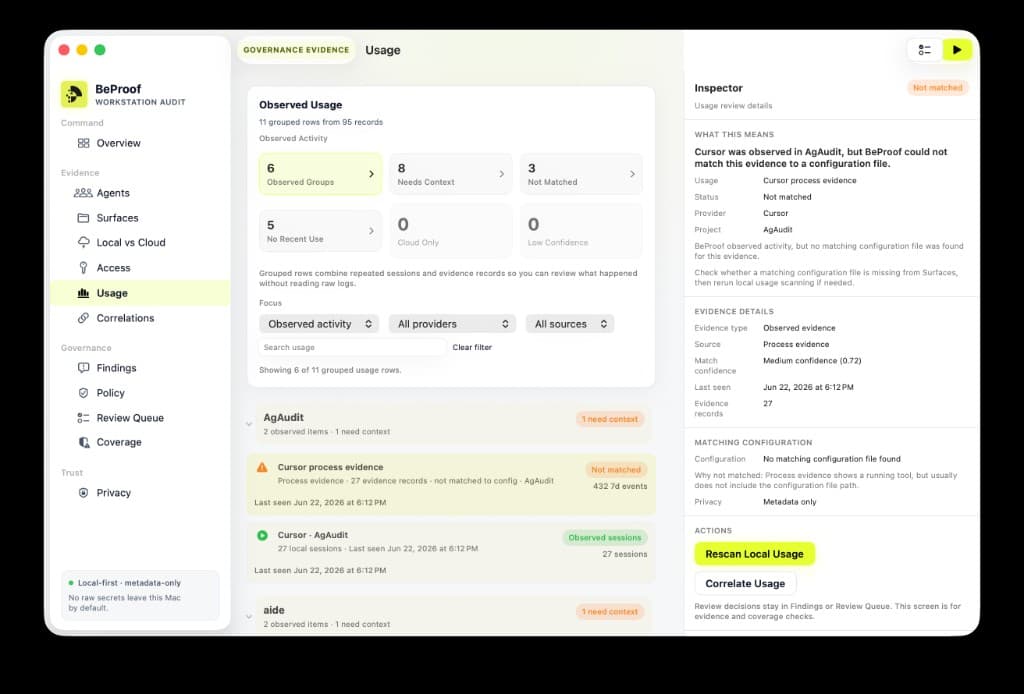Click the yellow play button in top bar
The image size is (1024, 694).
coord(957,50)
